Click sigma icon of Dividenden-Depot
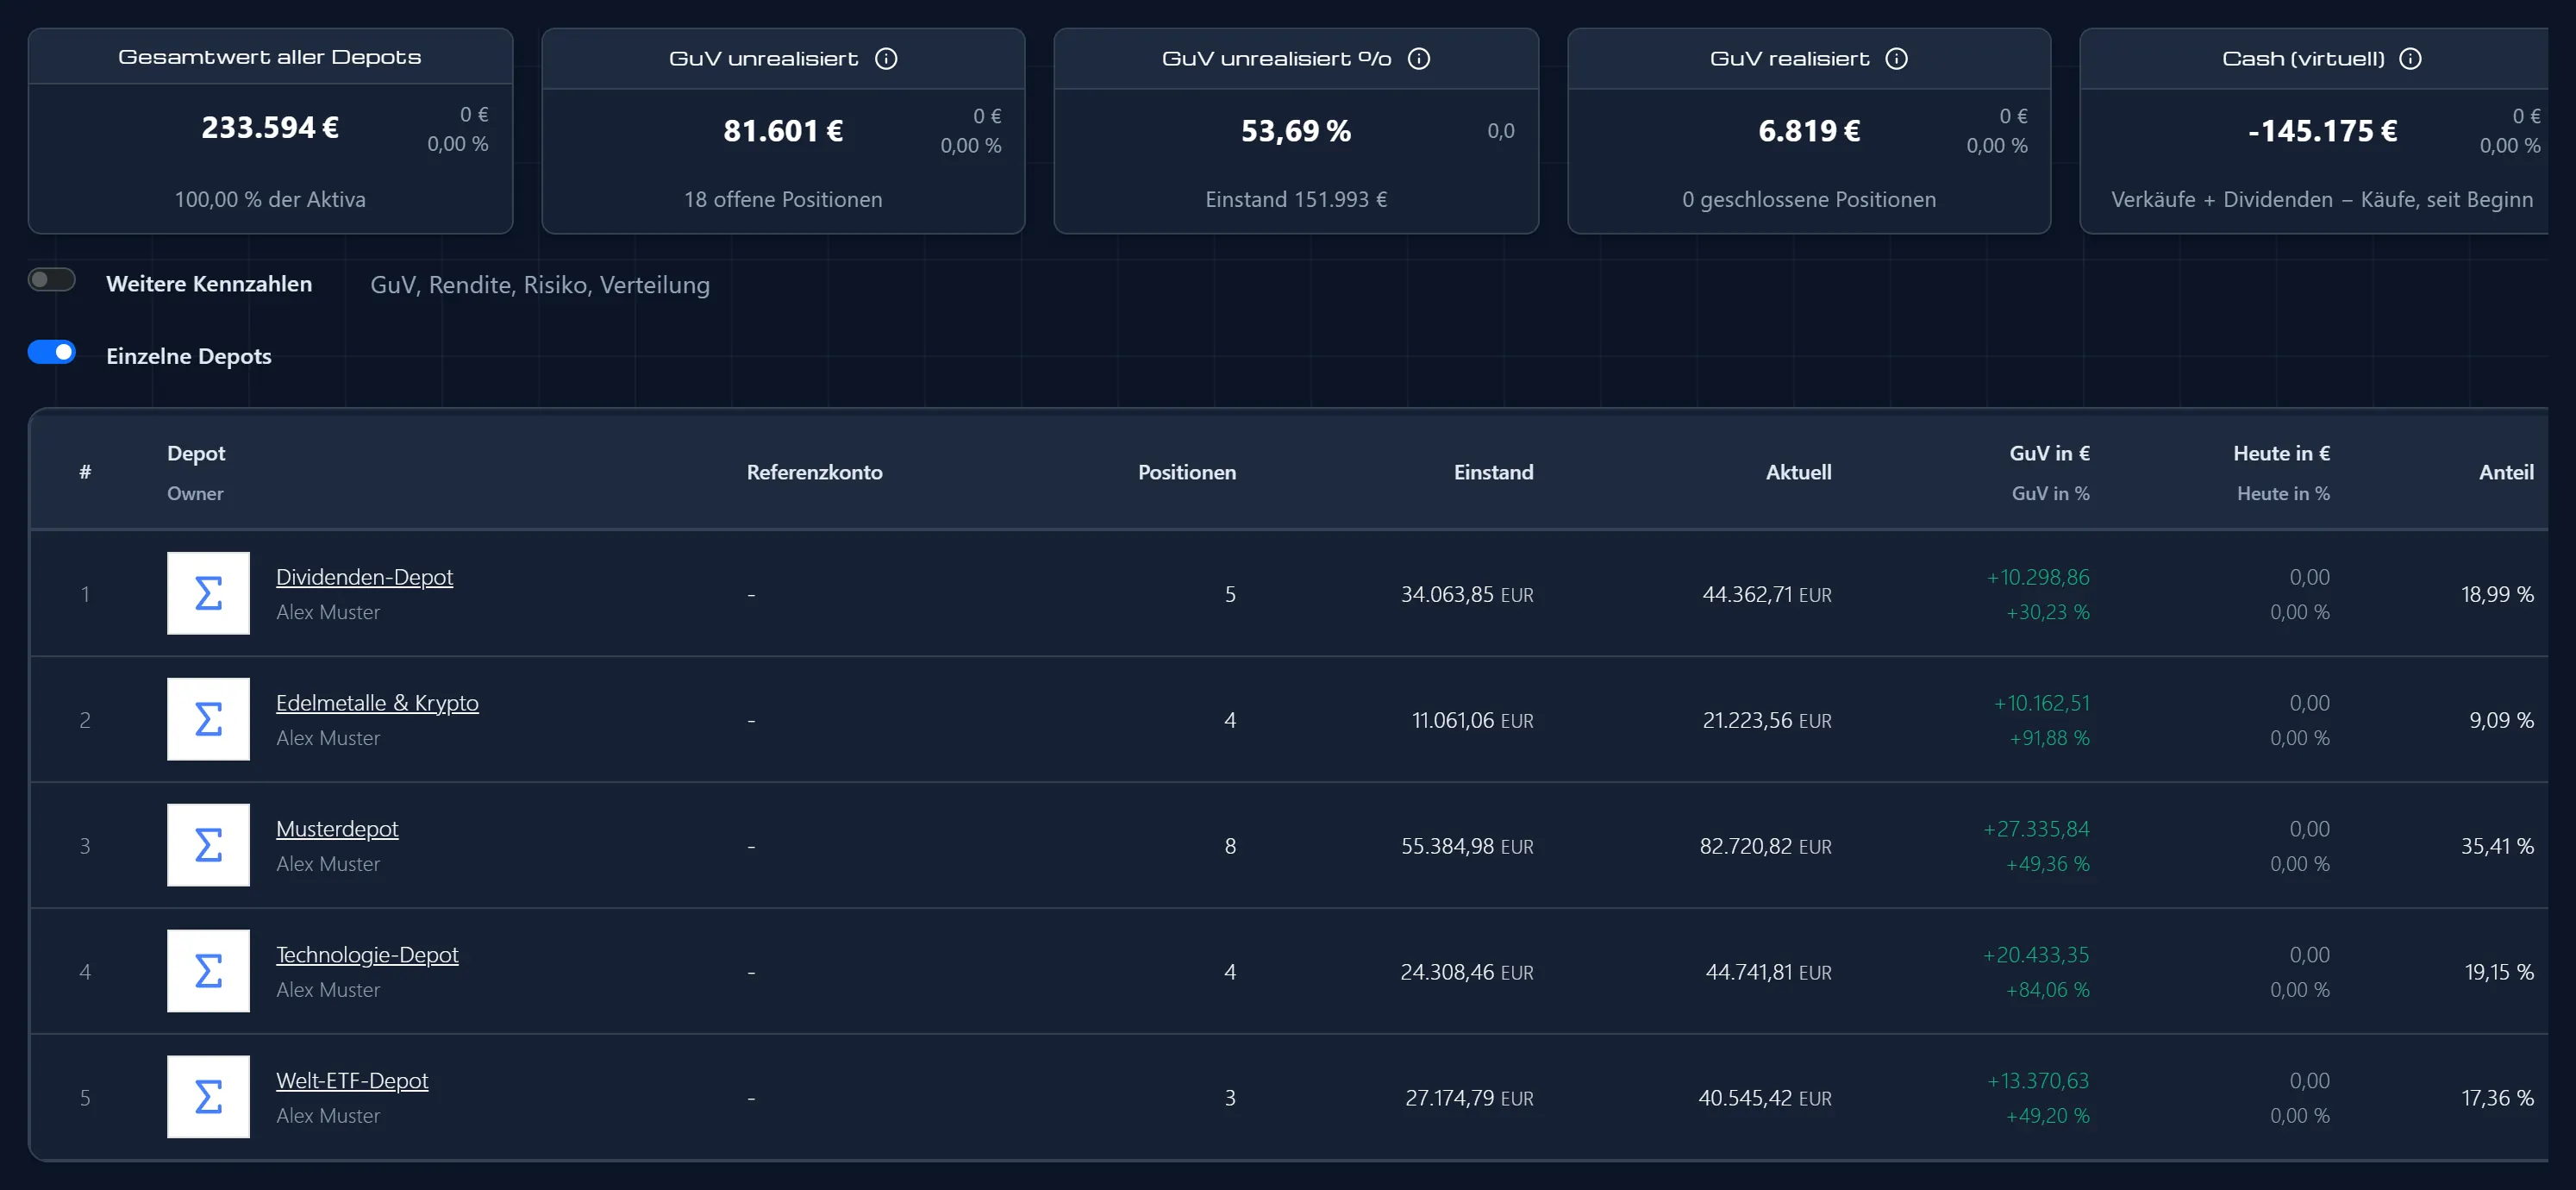Image resolution: width=2576 pixels, height=1190 pixels. coord(208,593)
